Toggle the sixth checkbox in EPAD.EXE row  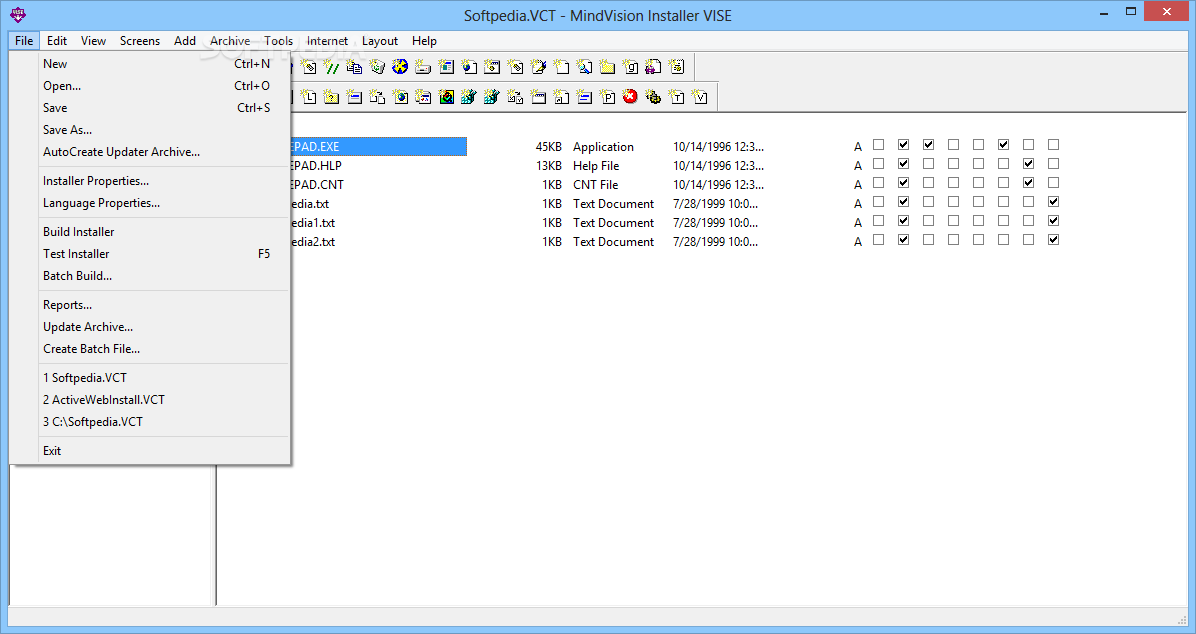click(1004, 144)
